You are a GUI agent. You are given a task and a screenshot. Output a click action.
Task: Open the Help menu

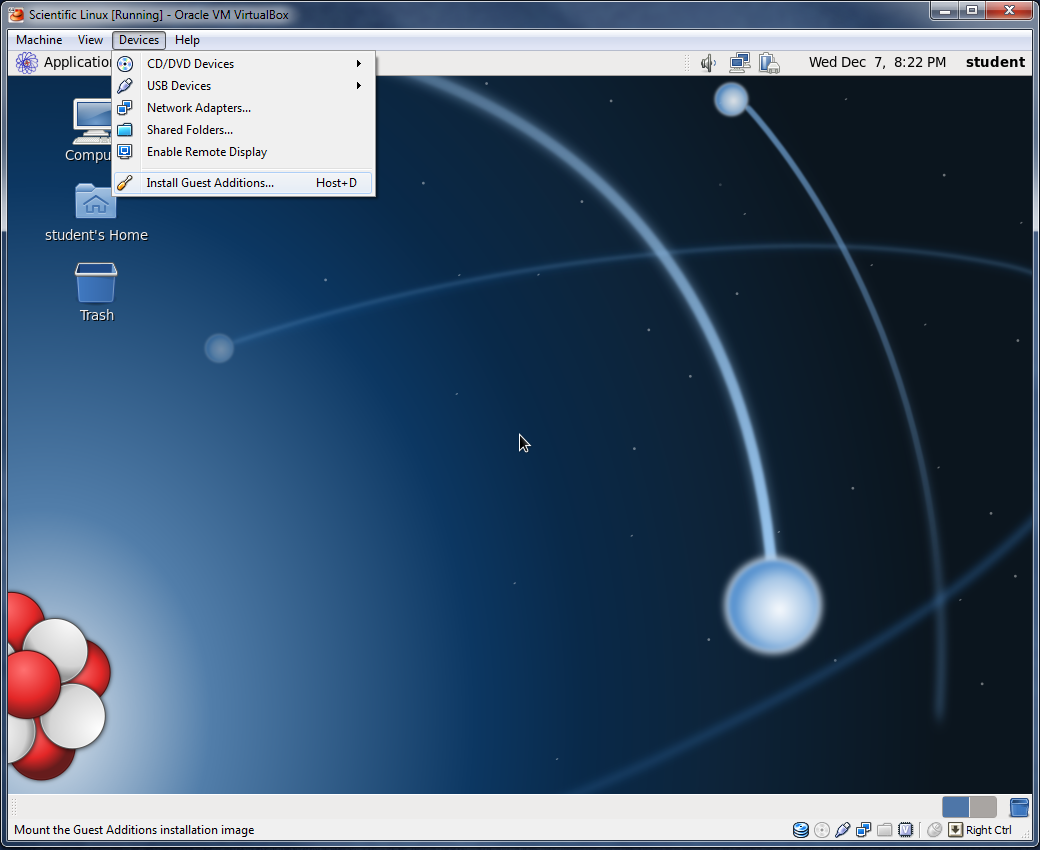coord(187,40)
